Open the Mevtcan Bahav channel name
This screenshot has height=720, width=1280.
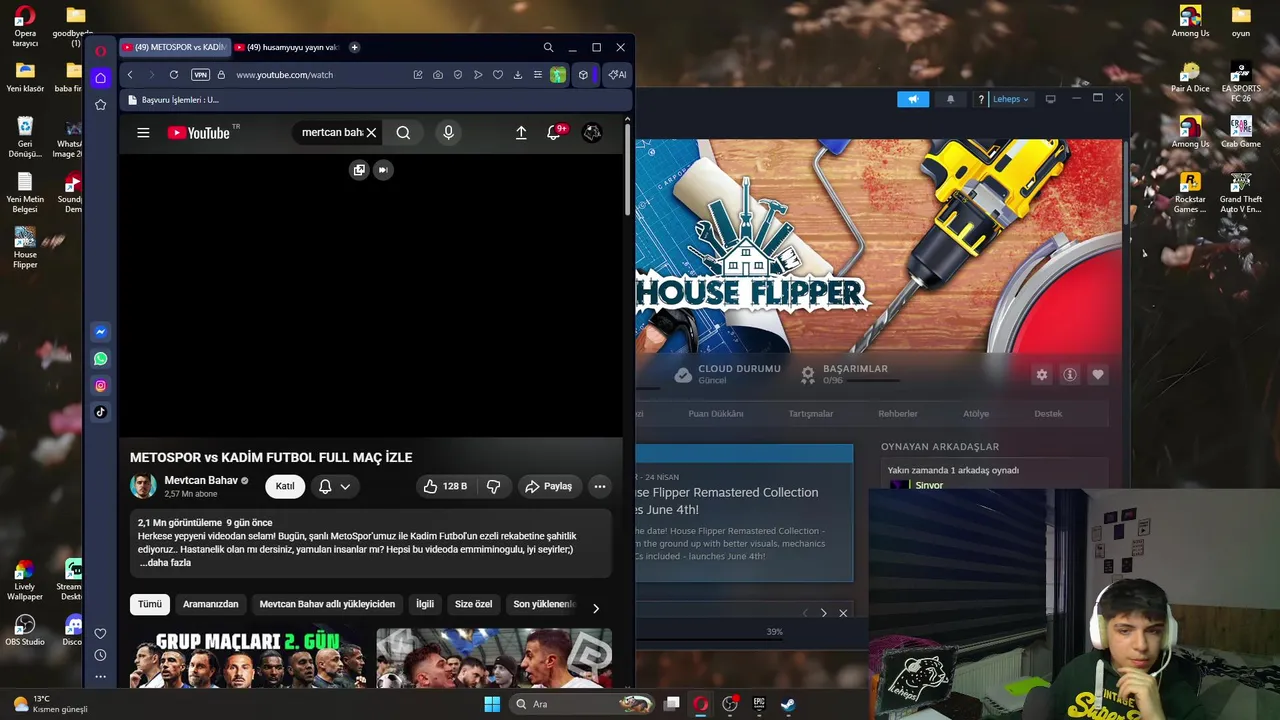coord(201,480)
